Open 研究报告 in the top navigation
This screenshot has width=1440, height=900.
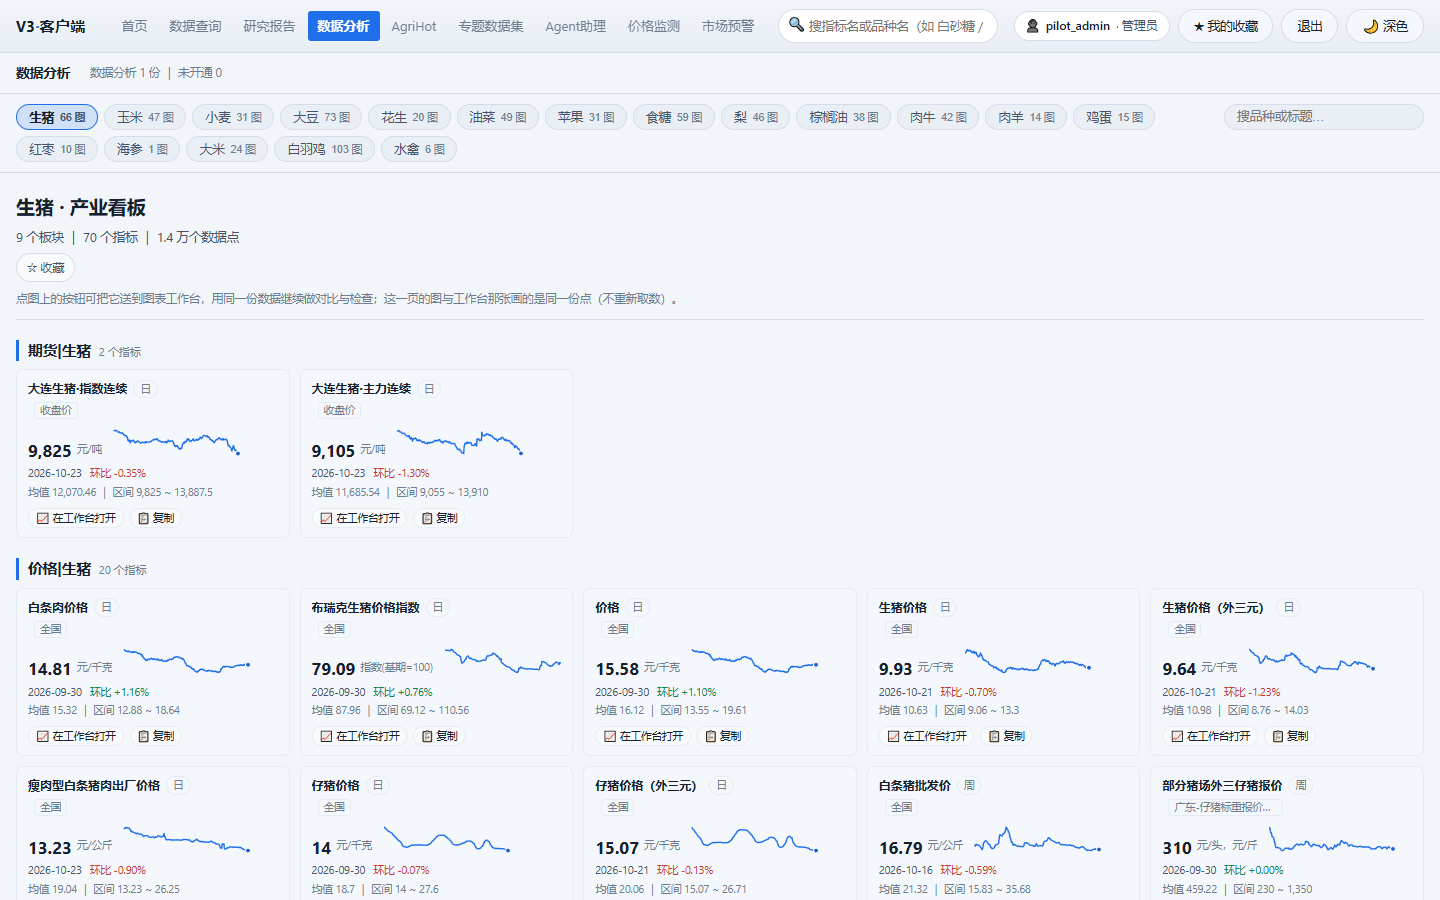tap(269, 26)
